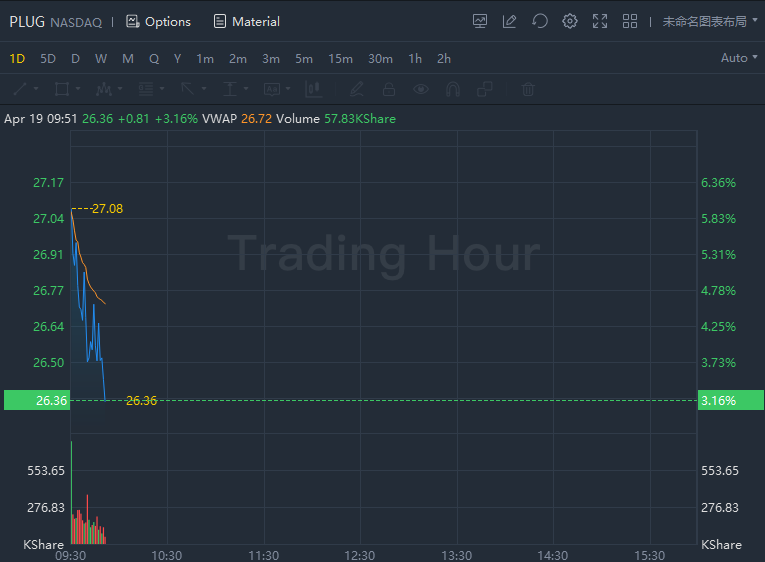Expand the text annotation tool arrow
Screen dimensions: 765x562
(288, 89)
